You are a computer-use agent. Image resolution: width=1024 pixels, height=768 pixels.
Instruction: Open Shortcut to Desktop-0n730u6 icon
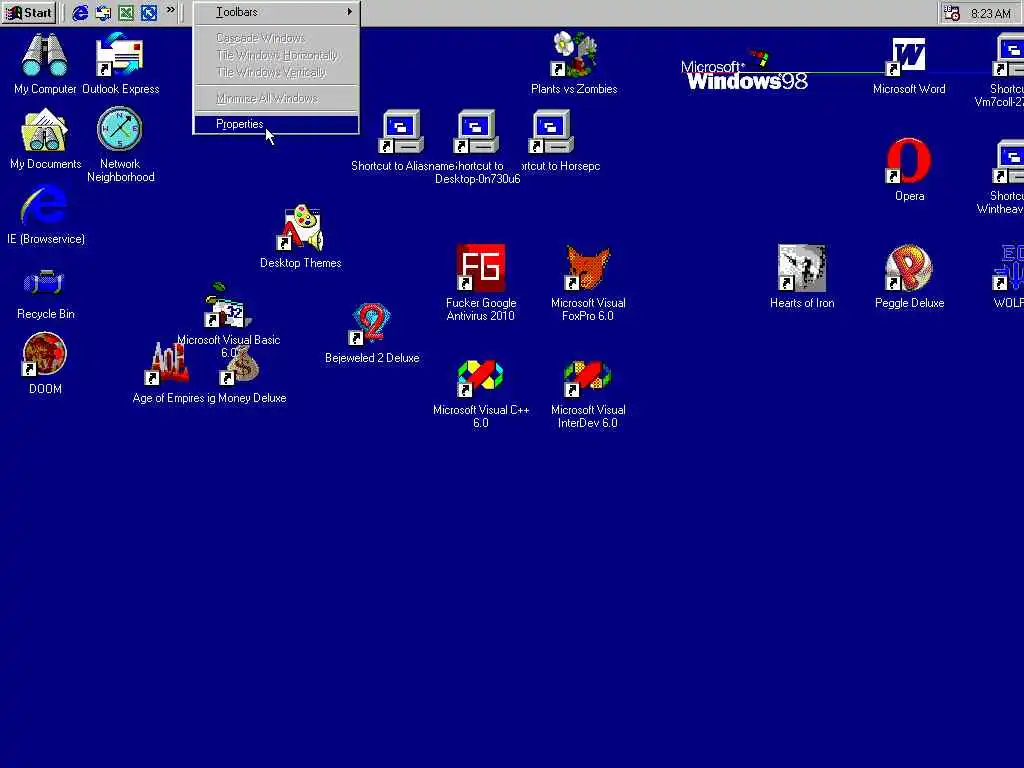coord(477,147)
